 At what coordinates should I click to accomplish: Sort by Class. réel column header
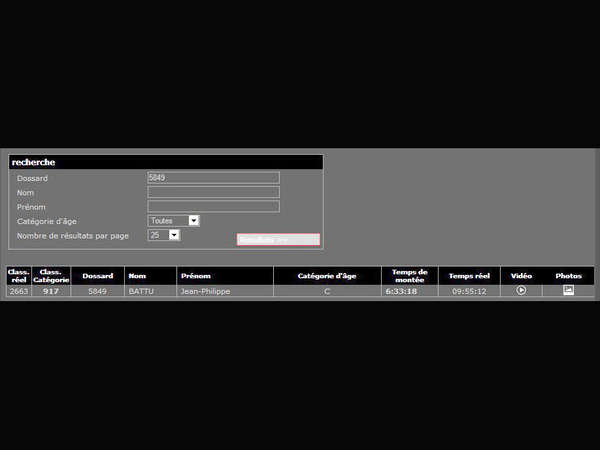click(x=18, y=276)
